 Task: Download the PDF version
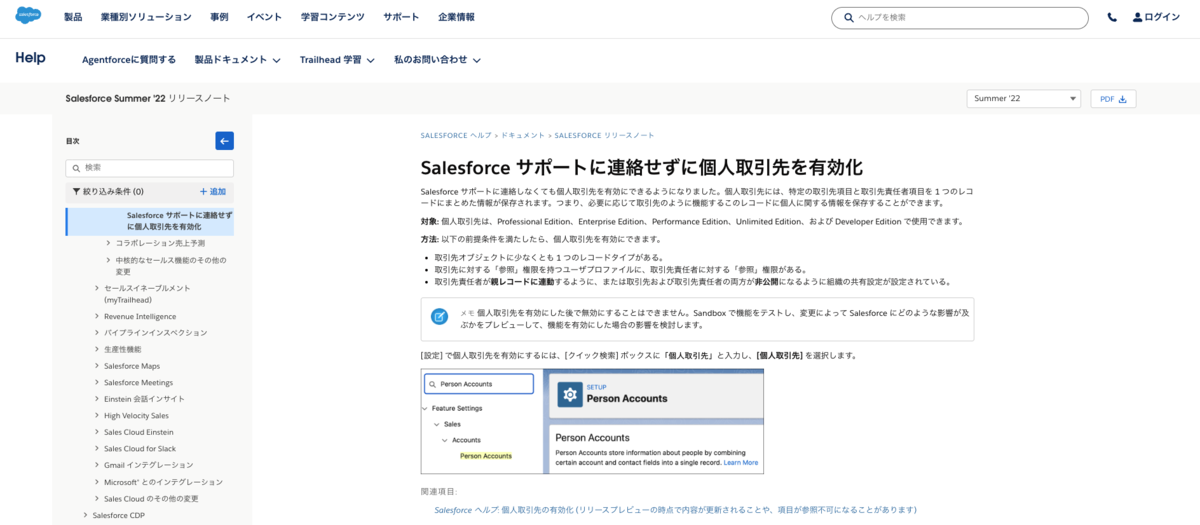coord(1113,99)
